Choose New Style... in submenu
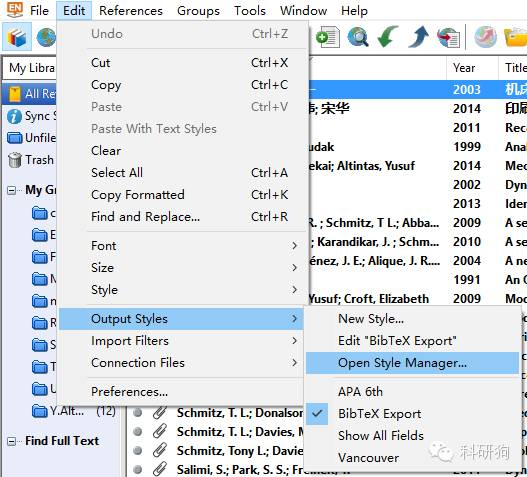The width and height of the screenshot is (527, 477). (412, 319)
